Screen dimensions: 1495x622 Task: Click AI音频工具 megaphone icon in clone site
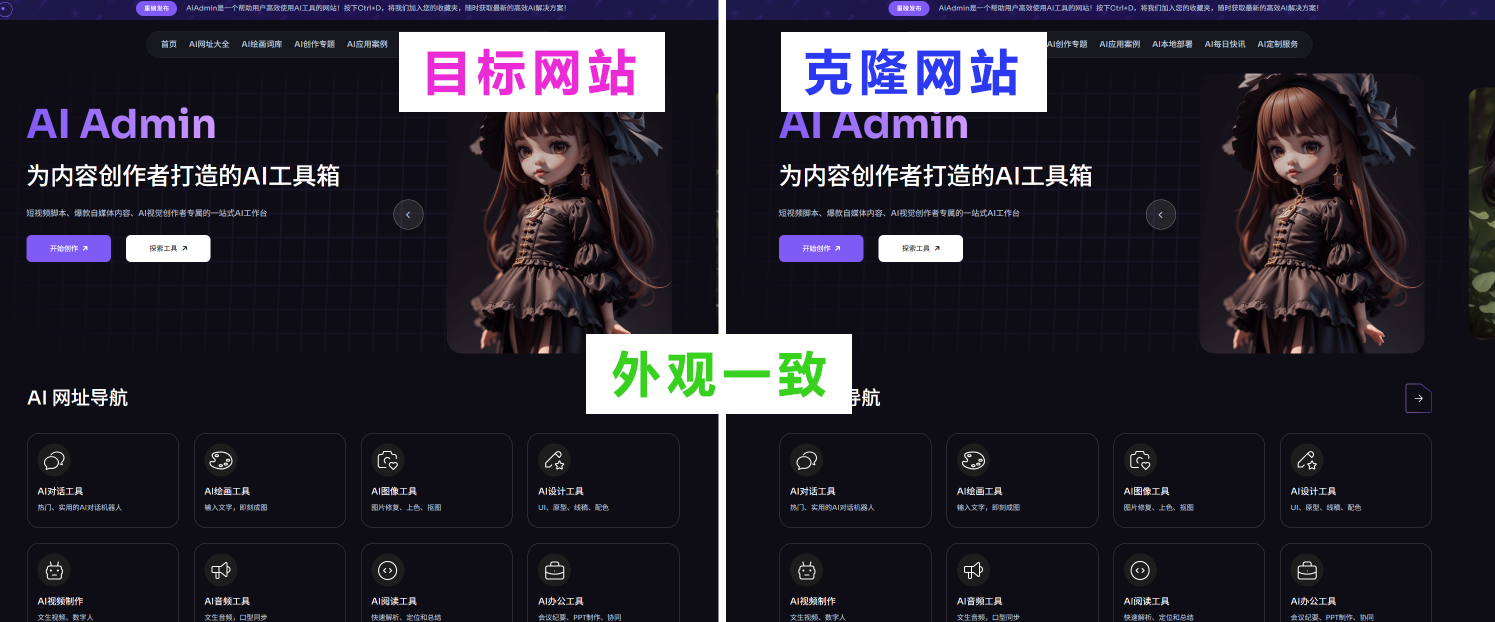pos(973,570)
